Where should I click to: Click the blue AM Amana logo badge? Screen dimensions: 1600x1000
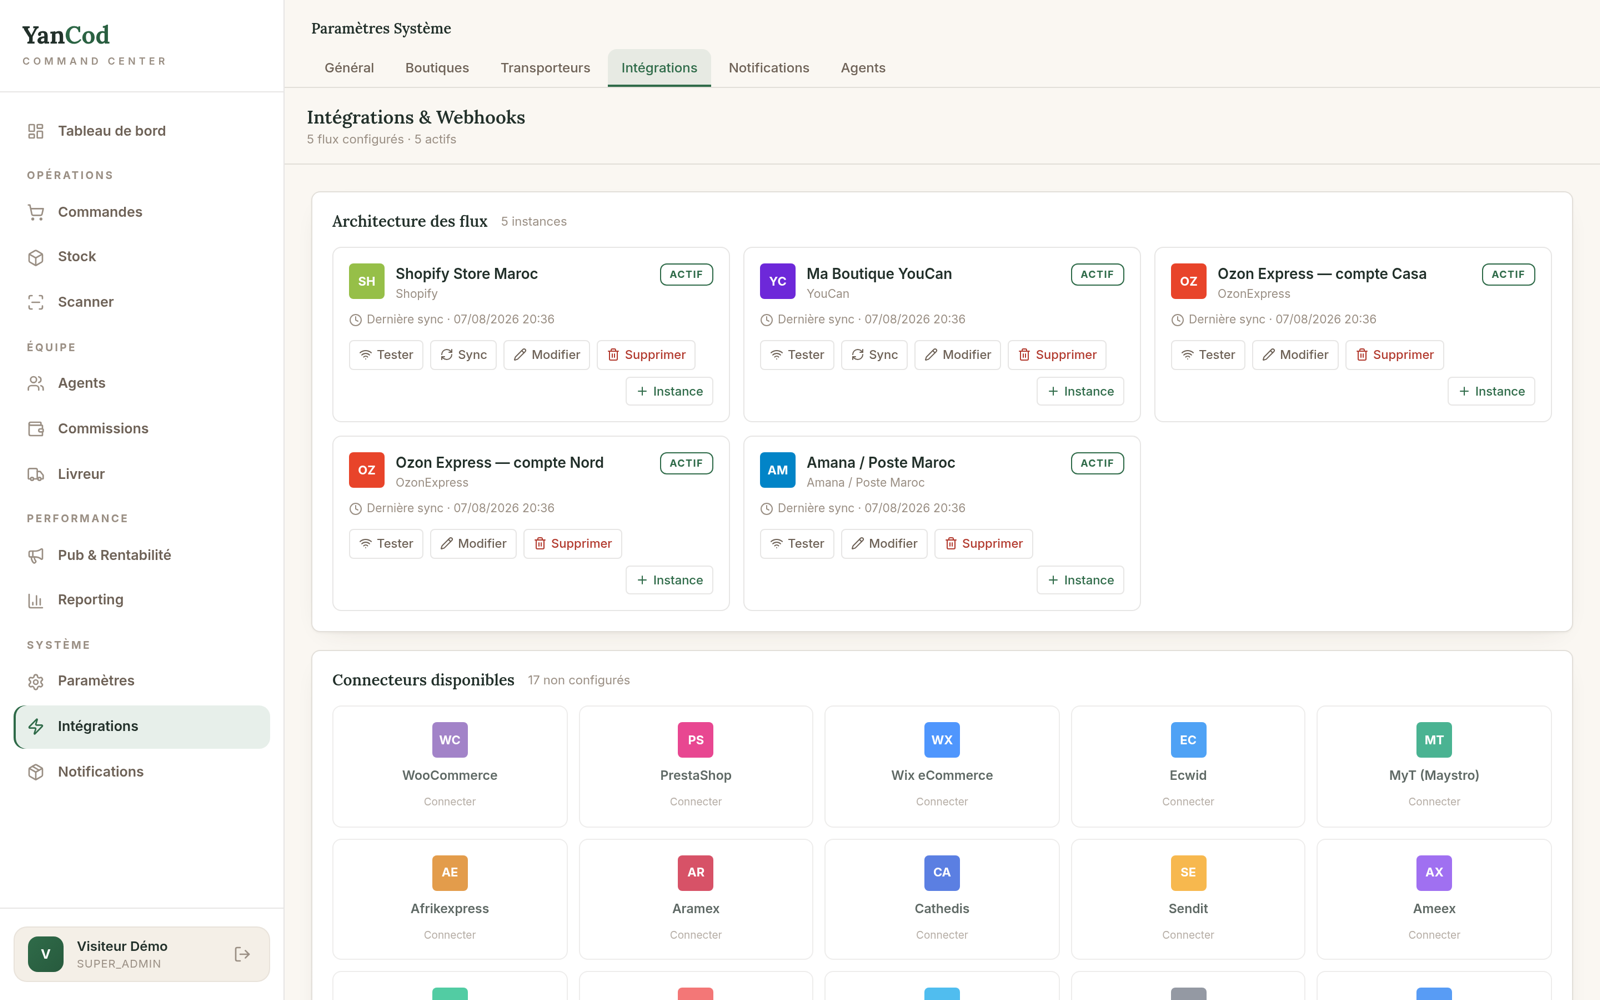click(778, 470)
